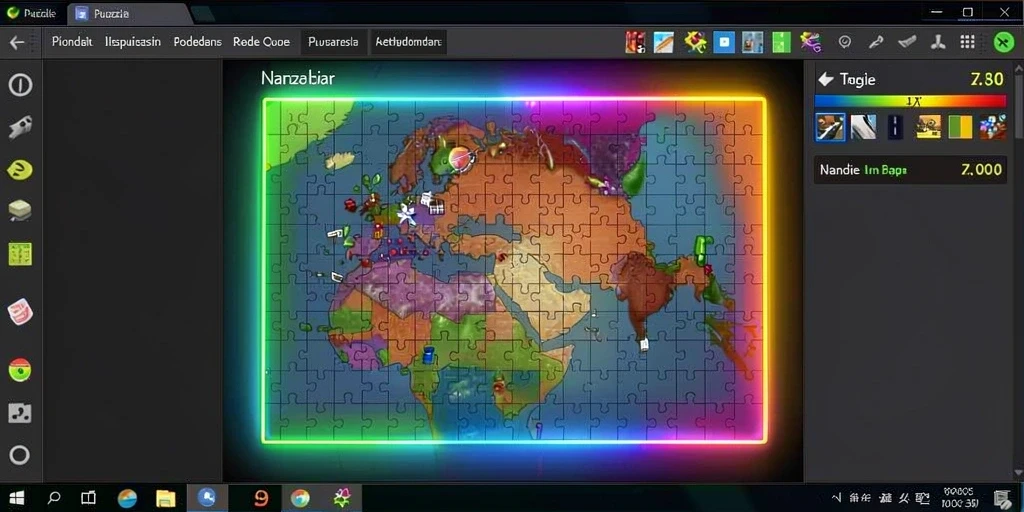Click the brush stroke toolbar icon
Viewport: 1024px width, 512px height.
click(906, 42)
